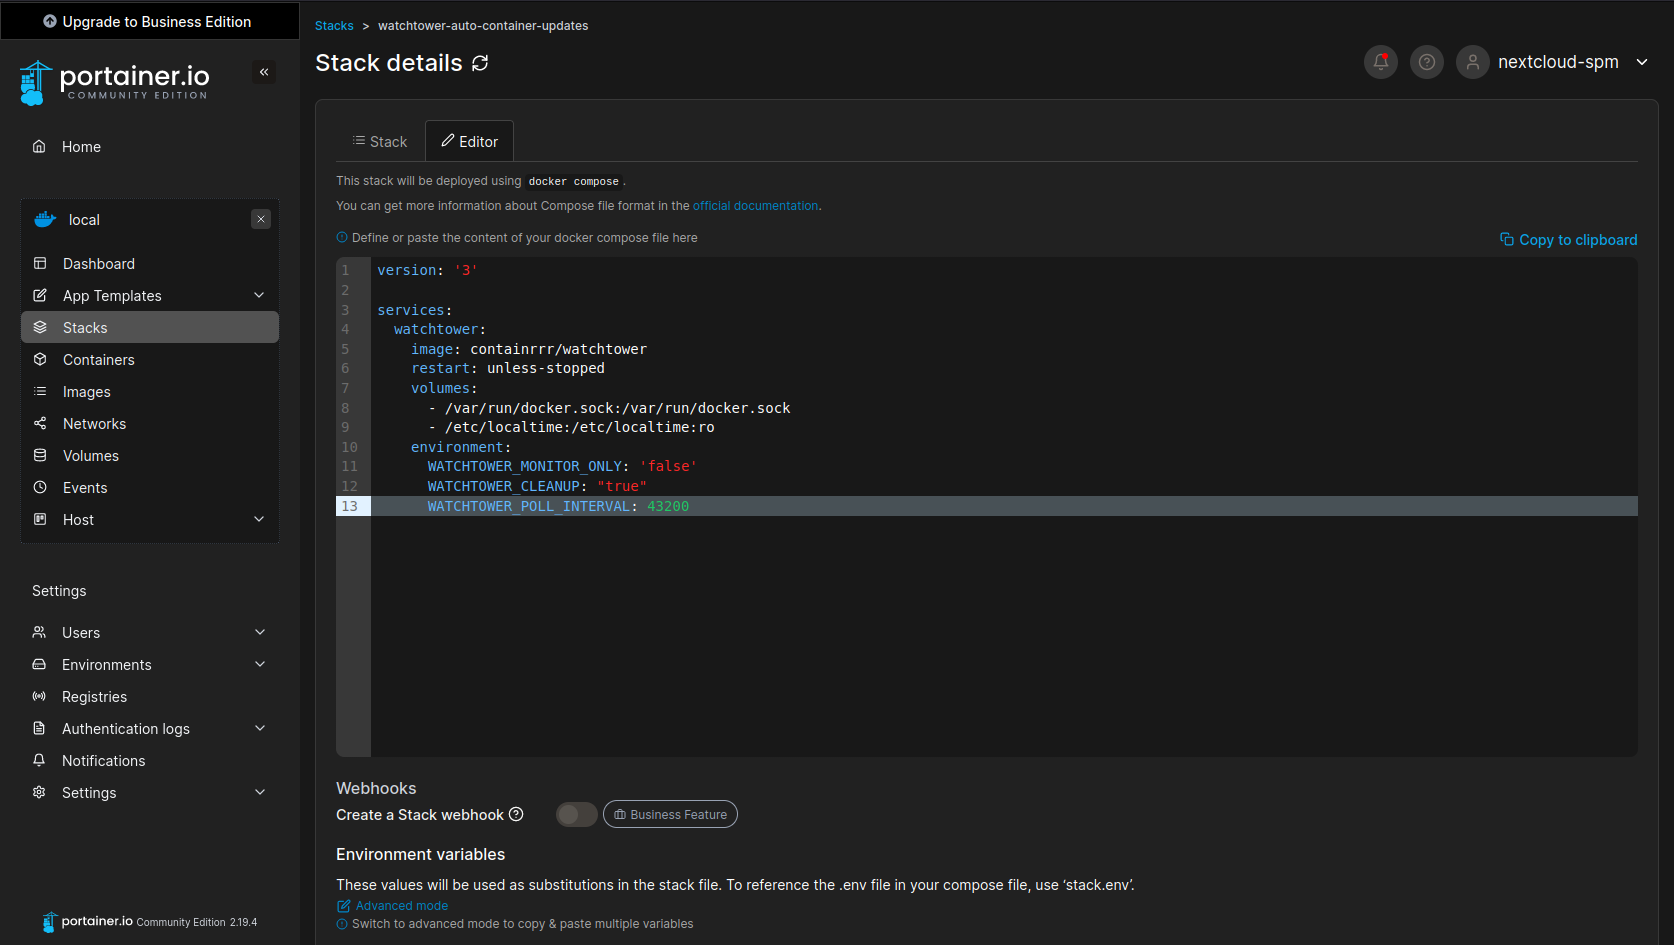Open the official documentation link
The image size is (1674, 945).
pyautogui.click(x=755, y=206)
